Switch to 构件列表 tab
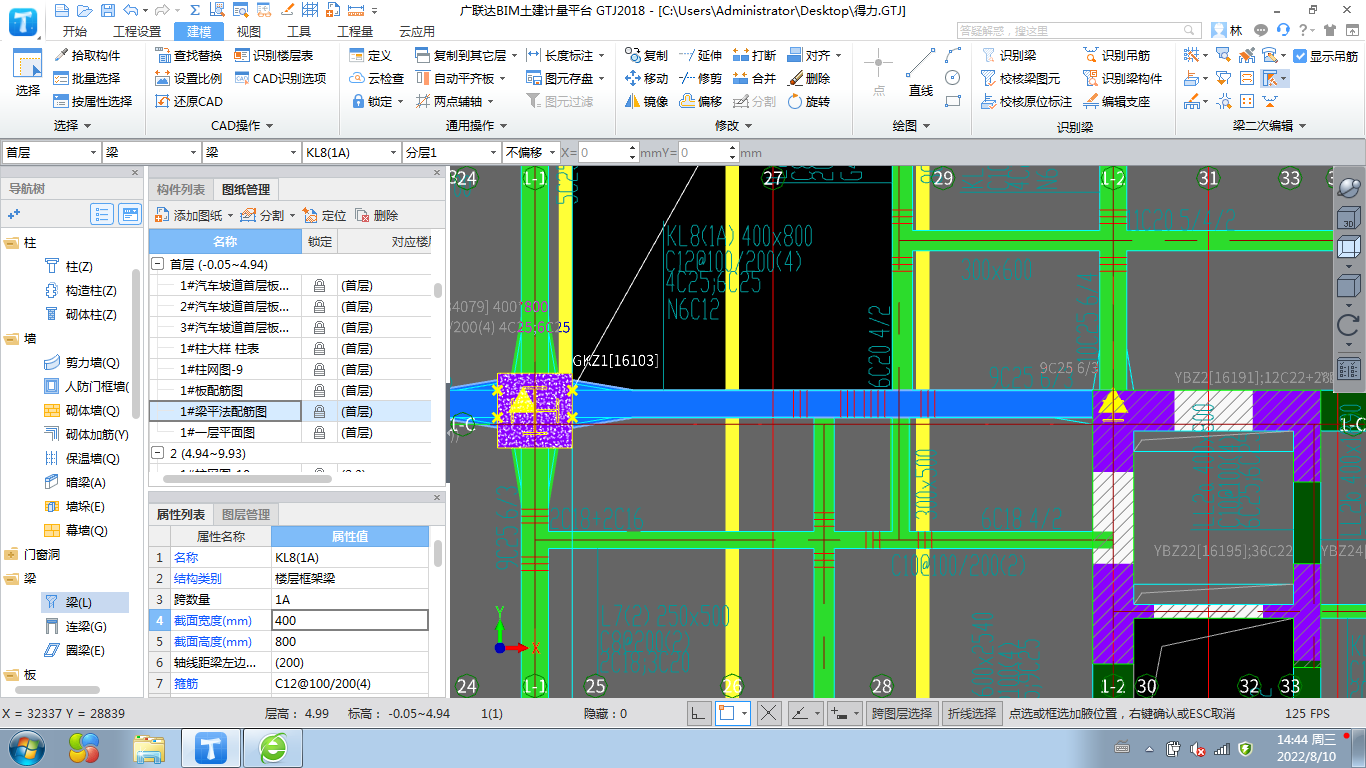Image resolution: width=1366 pixels, height=768 pixels. [181, 190]
